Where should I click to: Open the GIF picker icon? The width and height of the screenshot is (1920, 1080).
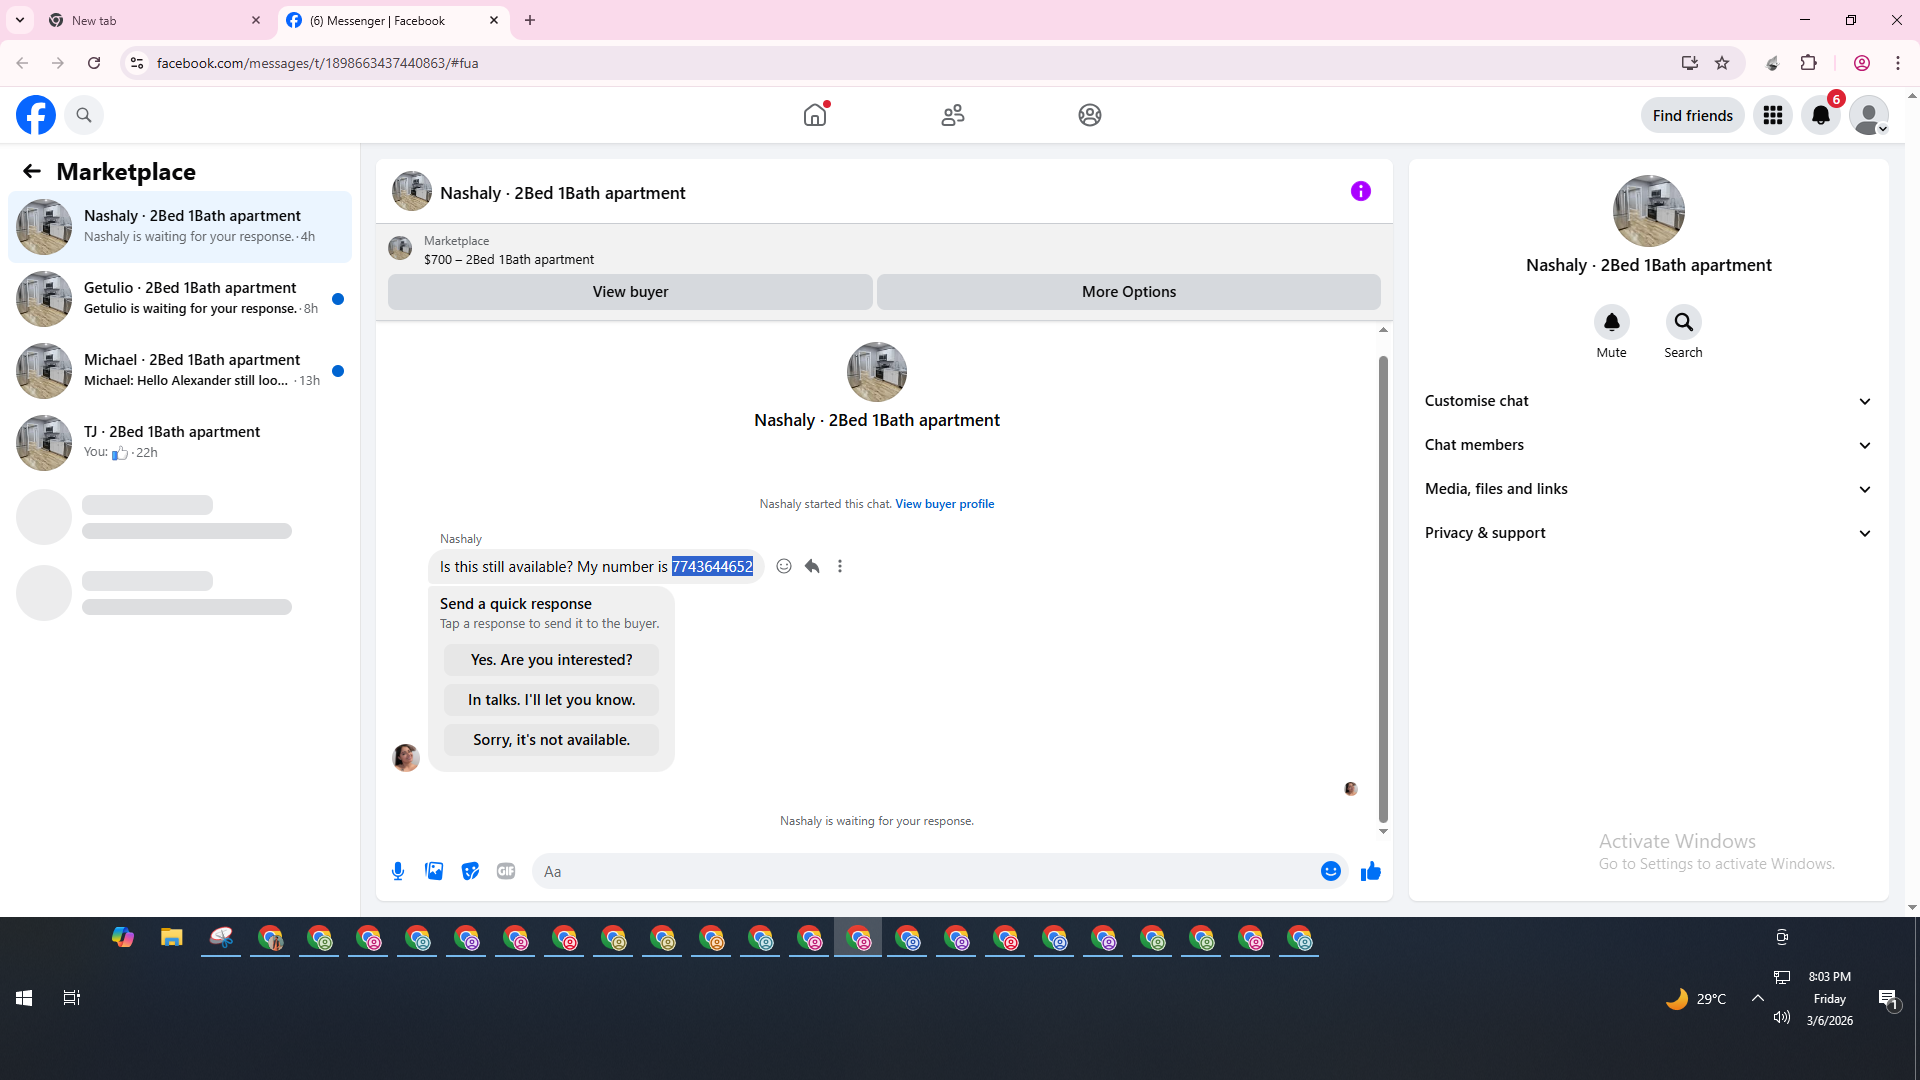(x=506, y=871)
